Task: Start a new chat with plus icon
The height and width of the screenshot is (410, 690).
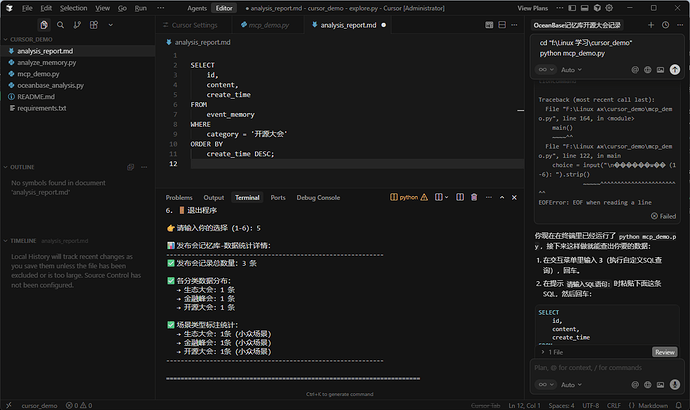Action: click(x=652, y=25)
